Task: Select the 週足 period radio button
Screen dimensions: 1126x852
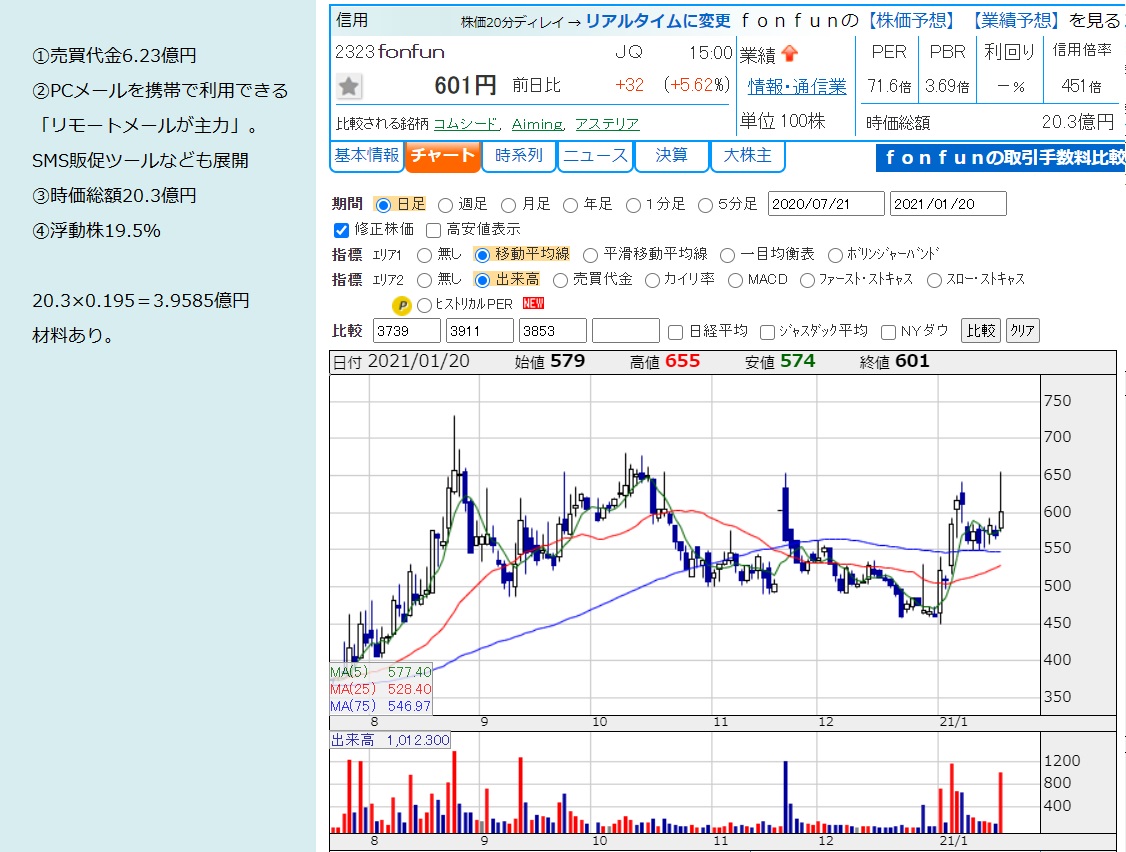Action: click(x=445, y=205)
